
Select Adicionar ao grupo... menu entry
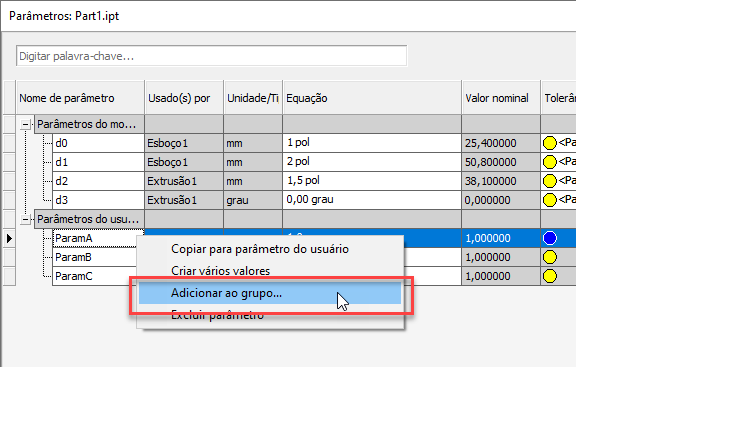(x=270, y=293)
